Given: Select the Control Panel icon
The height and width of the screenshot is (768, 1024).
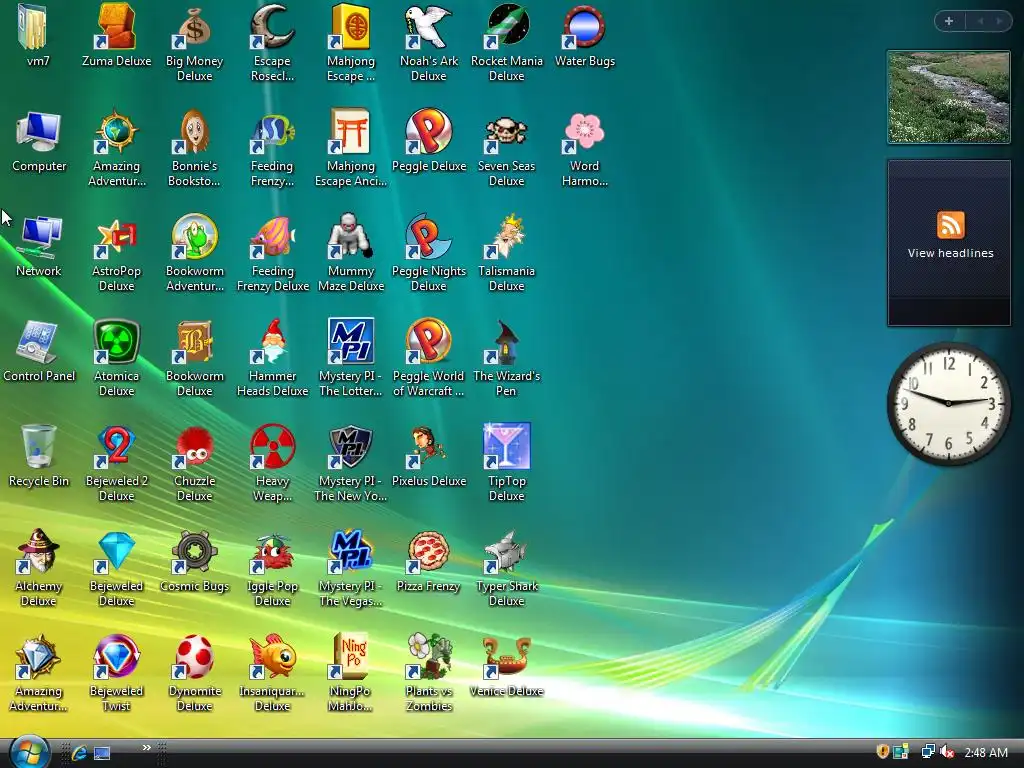Looking at the screenshot, I should 39,342.
